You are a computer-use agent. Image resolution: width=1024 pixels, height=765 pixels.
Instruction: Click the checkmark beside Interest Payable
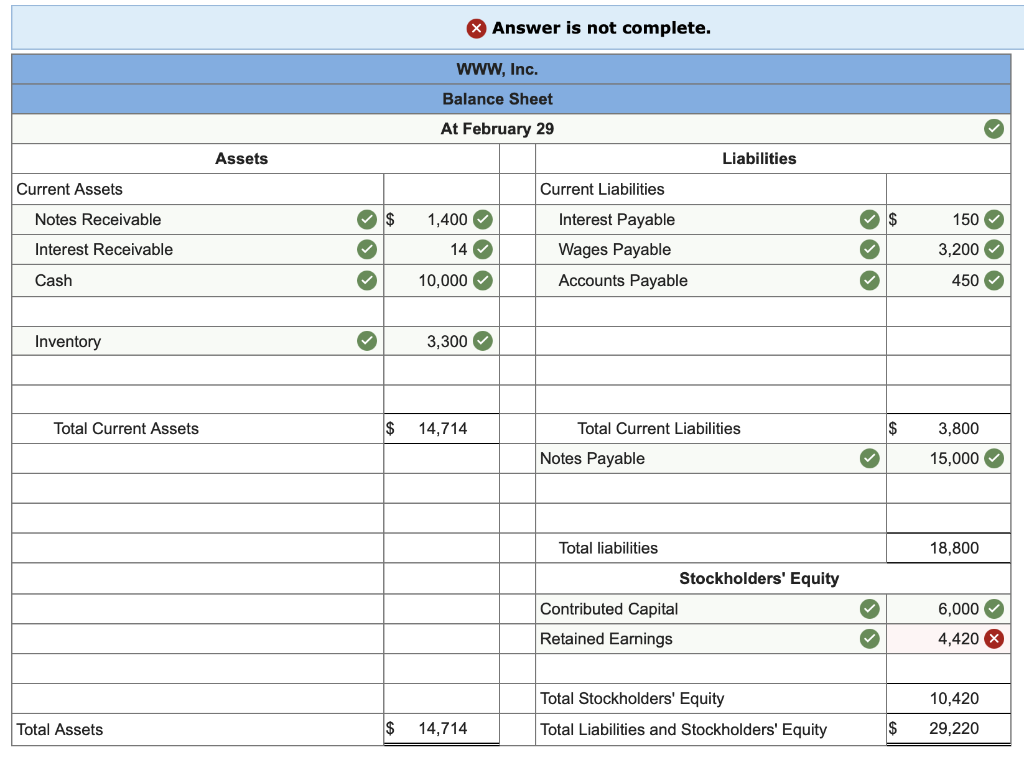tap(869, 219)
